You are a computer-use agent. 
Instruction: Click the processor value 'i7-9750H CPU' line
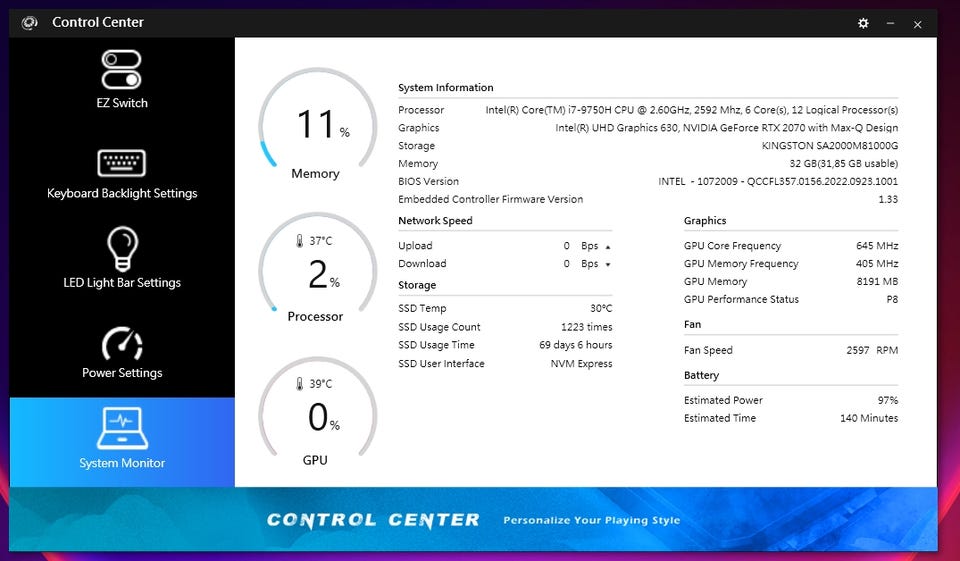point(692,110)
